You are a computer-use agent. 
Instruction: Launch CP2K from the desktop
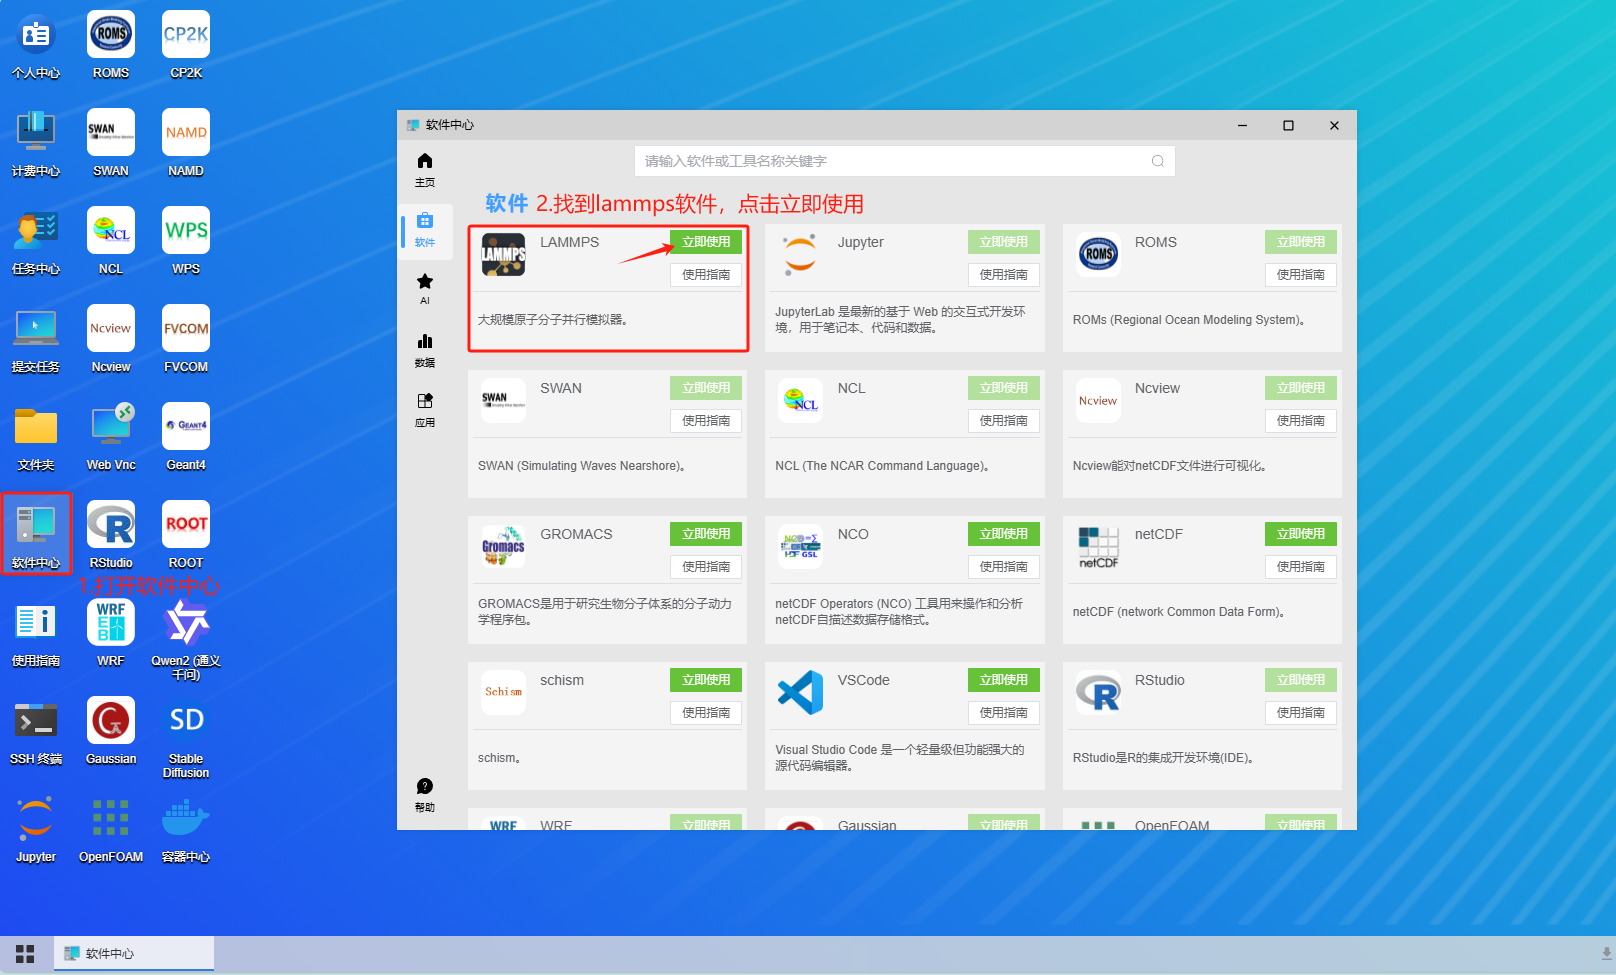(186, 46)
